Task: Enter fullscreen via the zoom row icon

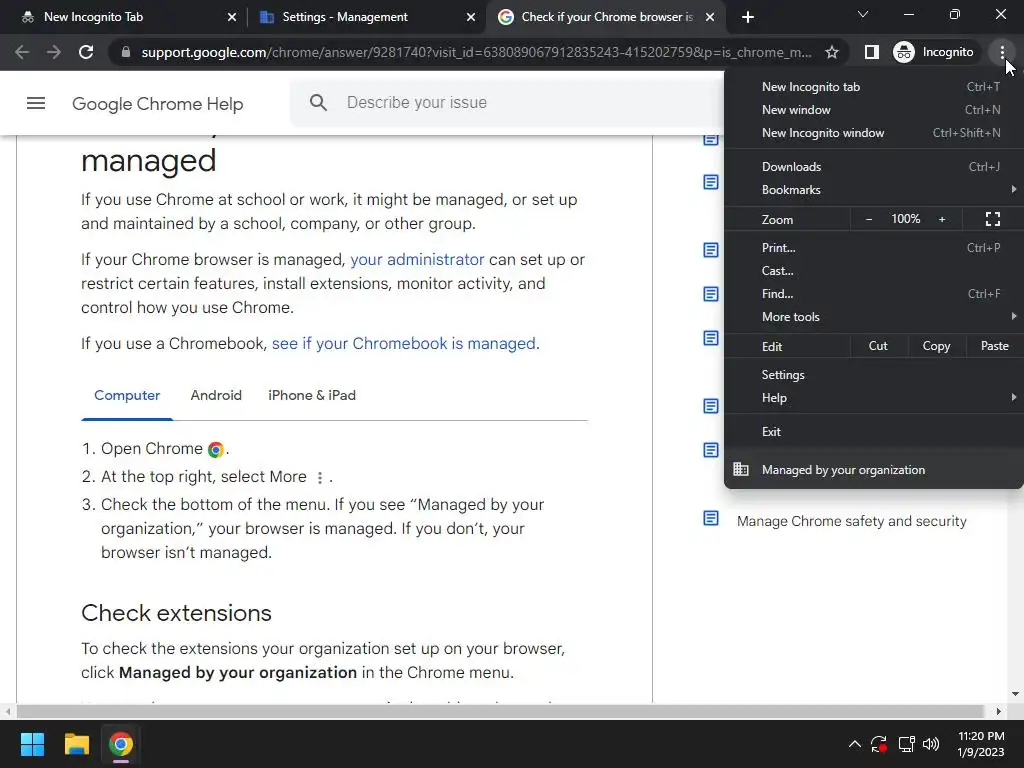Action: coord(993,219)
